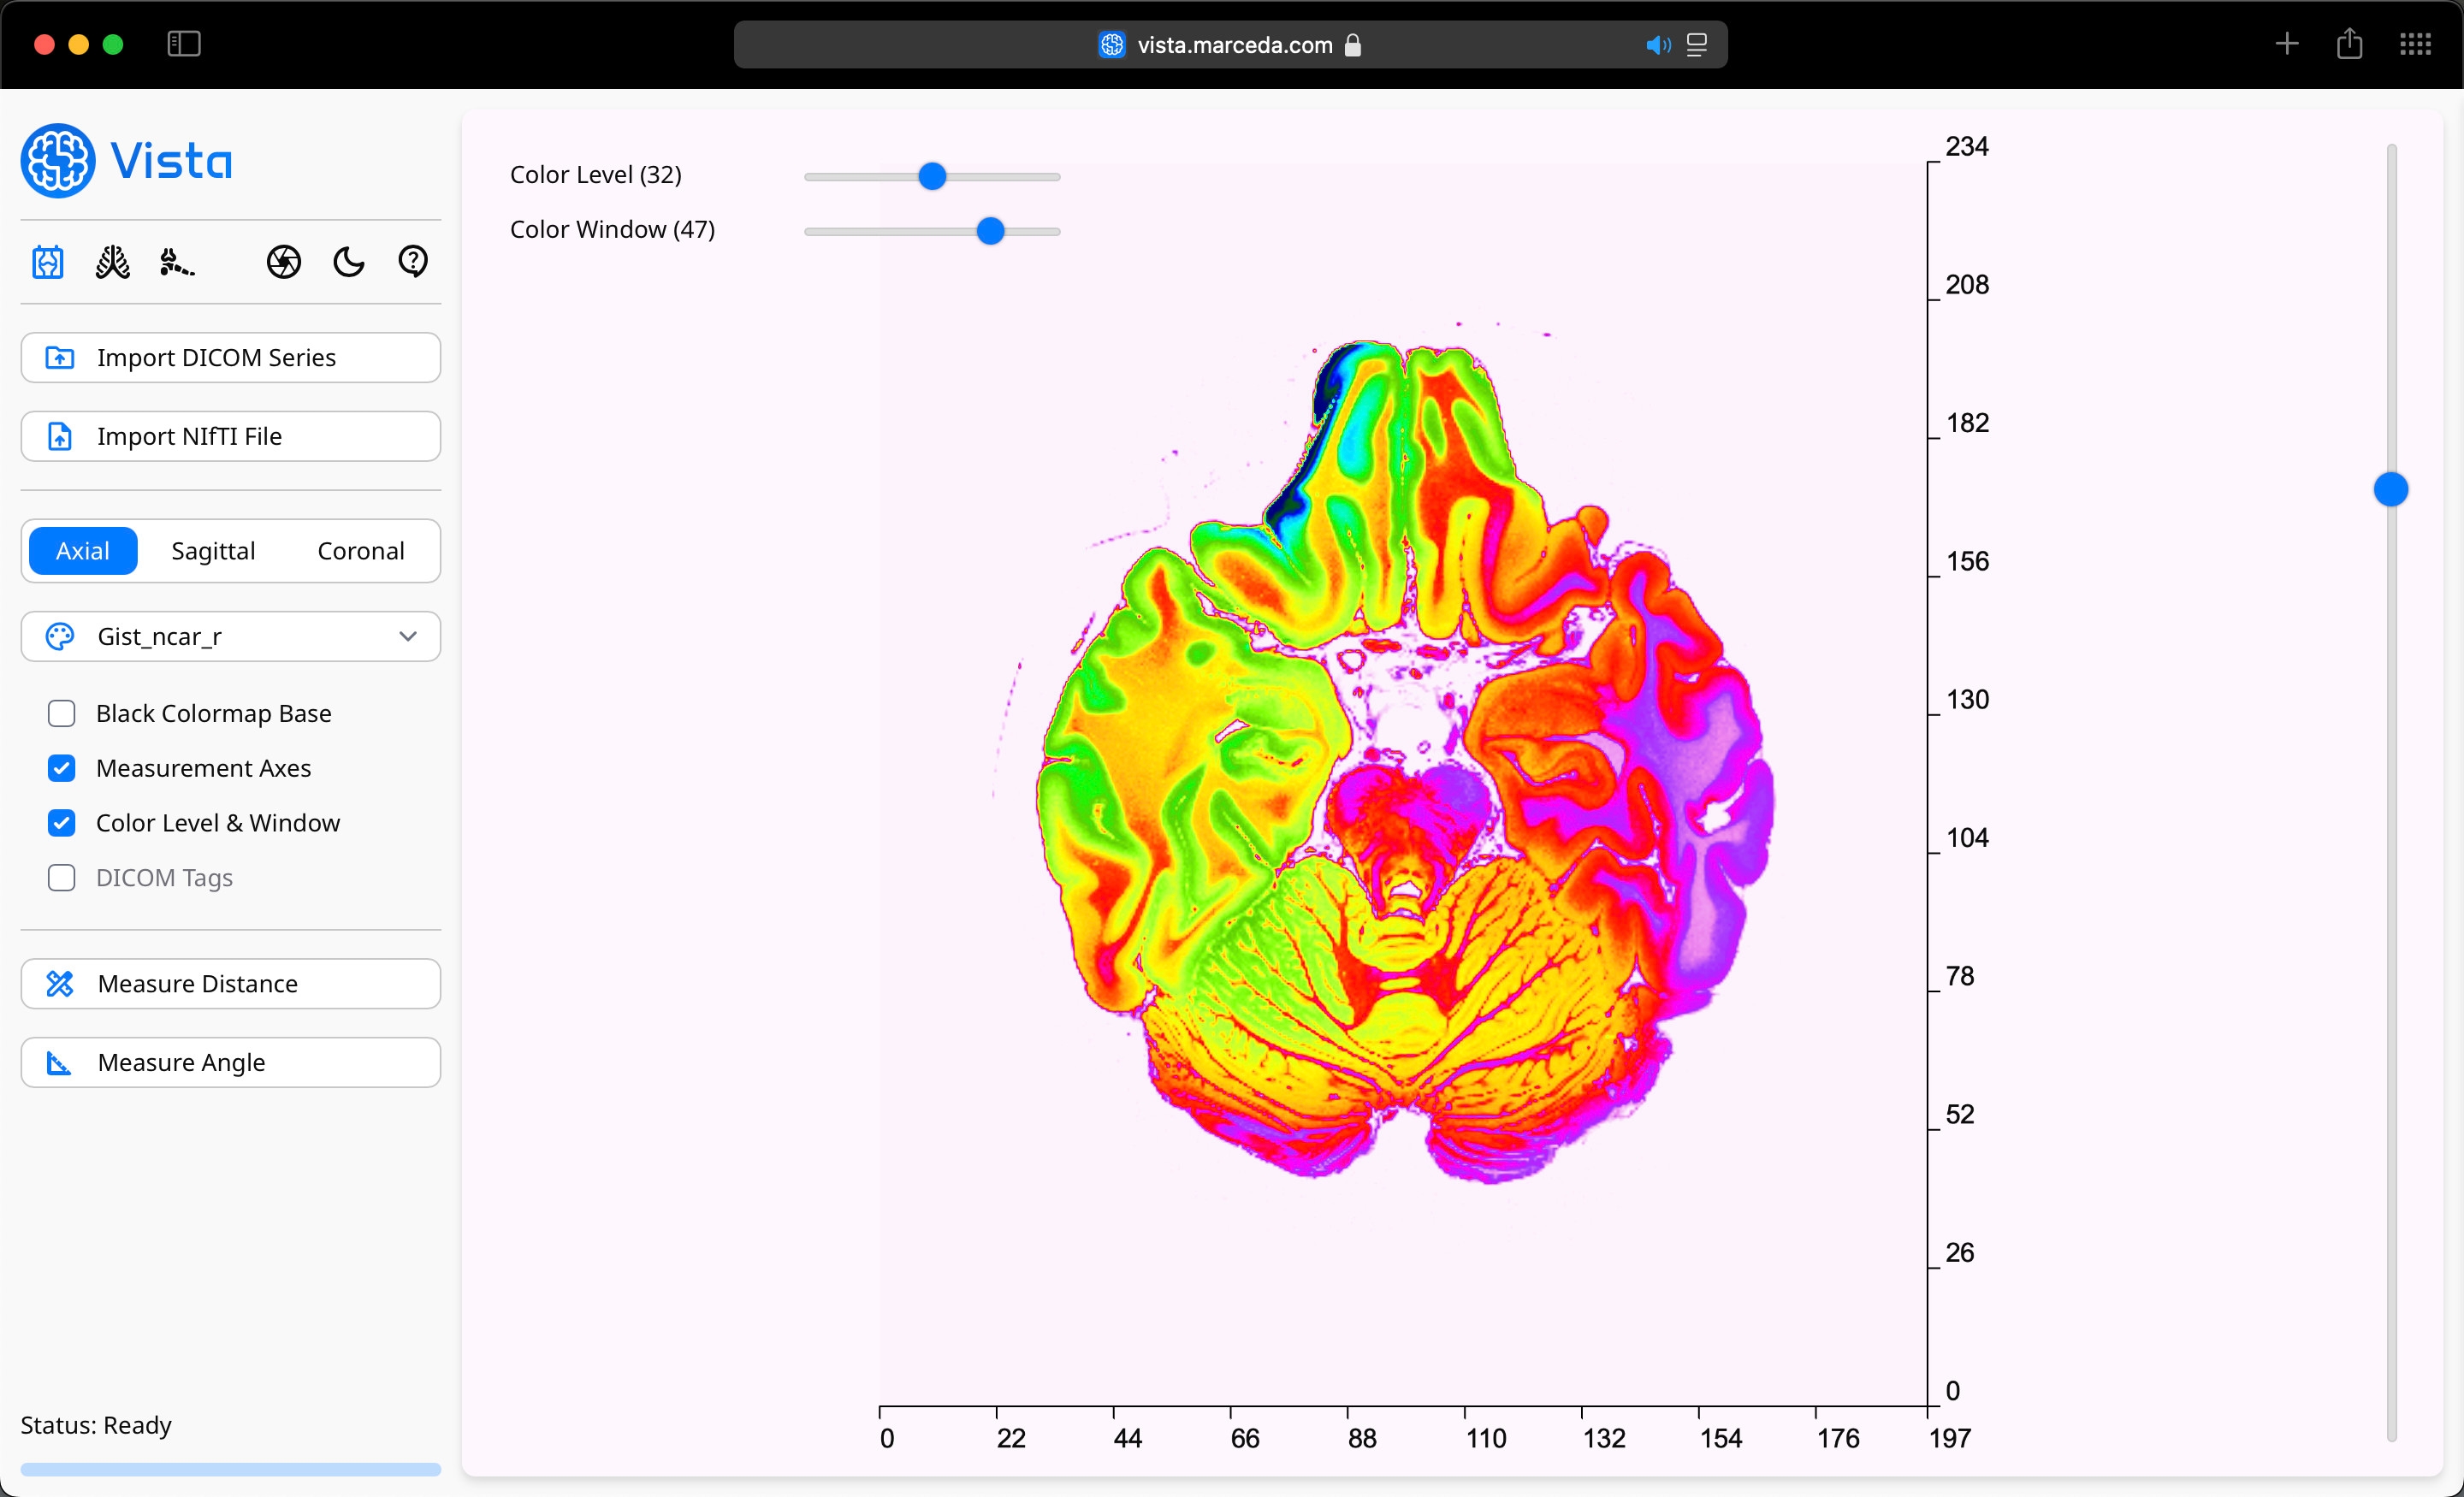Screen dimensions: 2464x1497
Task: Click the browser sidebar toggle icon
Action: pyautogui.click(x=184, y=44)
